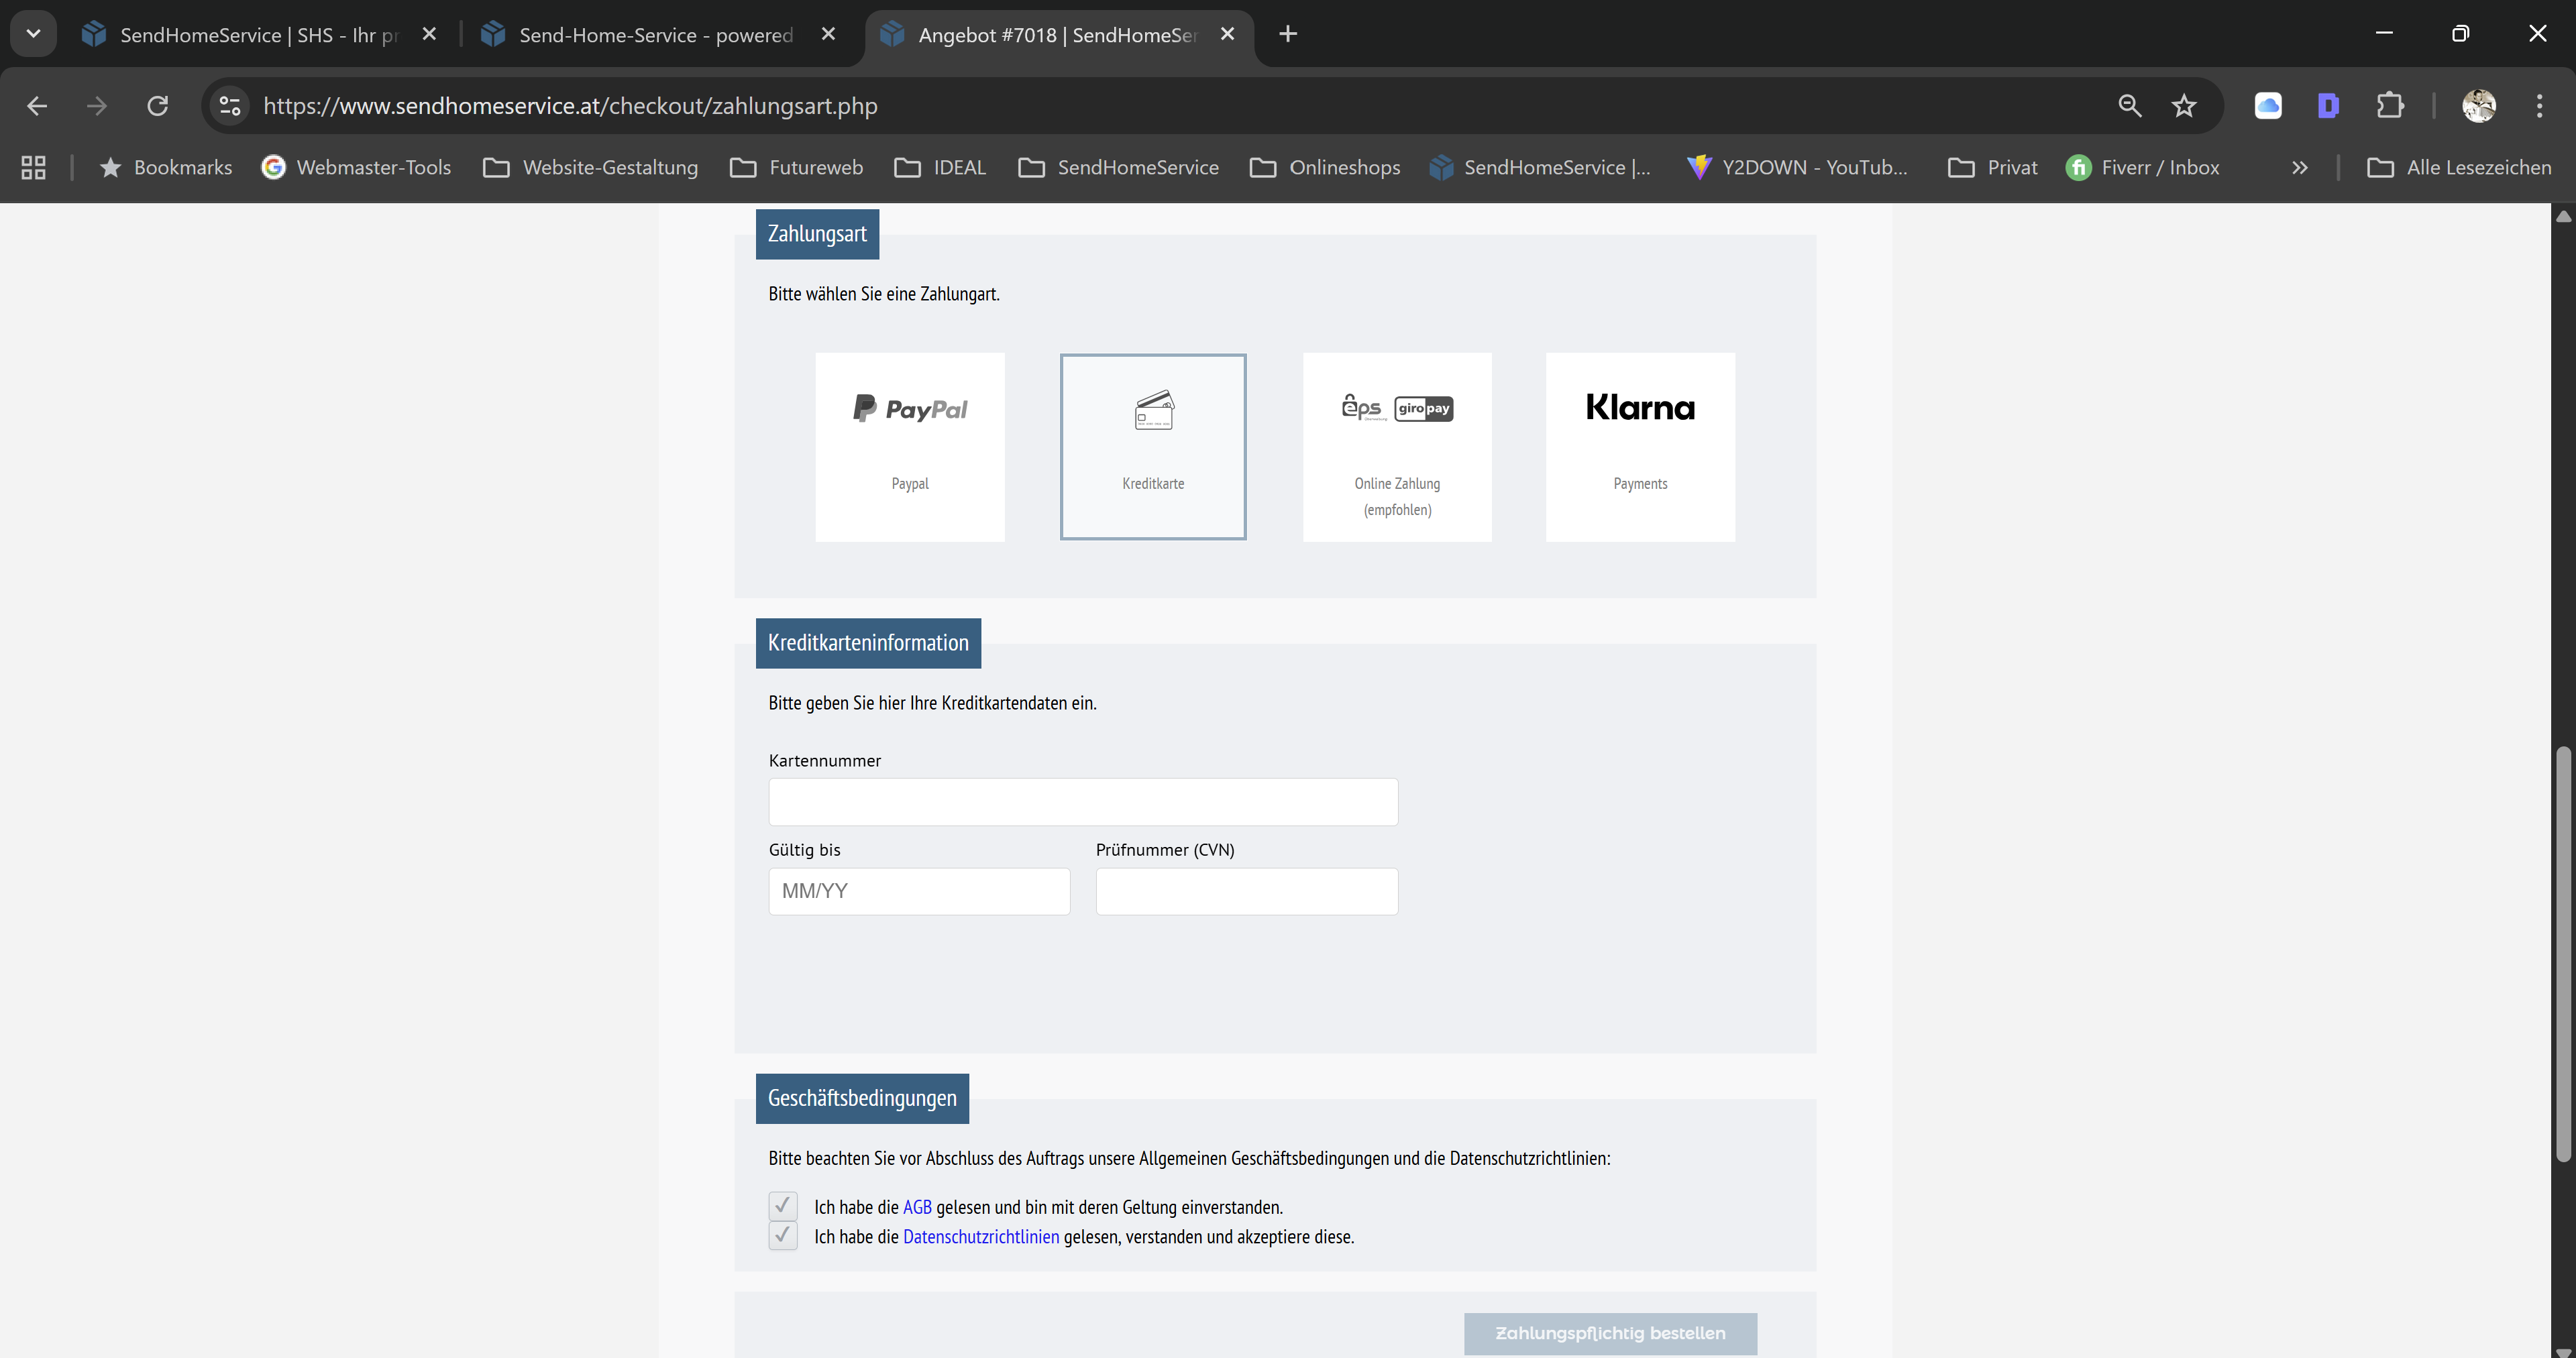Open the apps grid in bookmarks bar
Viewport: 2576px width, 1358px height.
point(33,167)
